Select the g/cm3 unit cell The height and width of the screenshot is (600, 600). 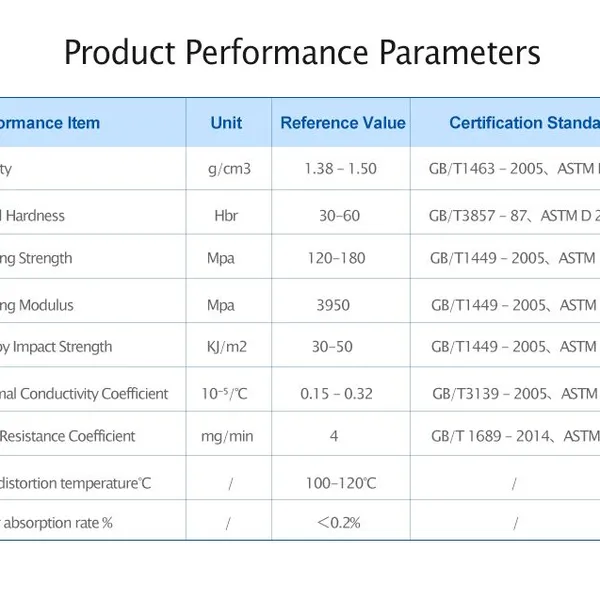click(x=229, y=169)
